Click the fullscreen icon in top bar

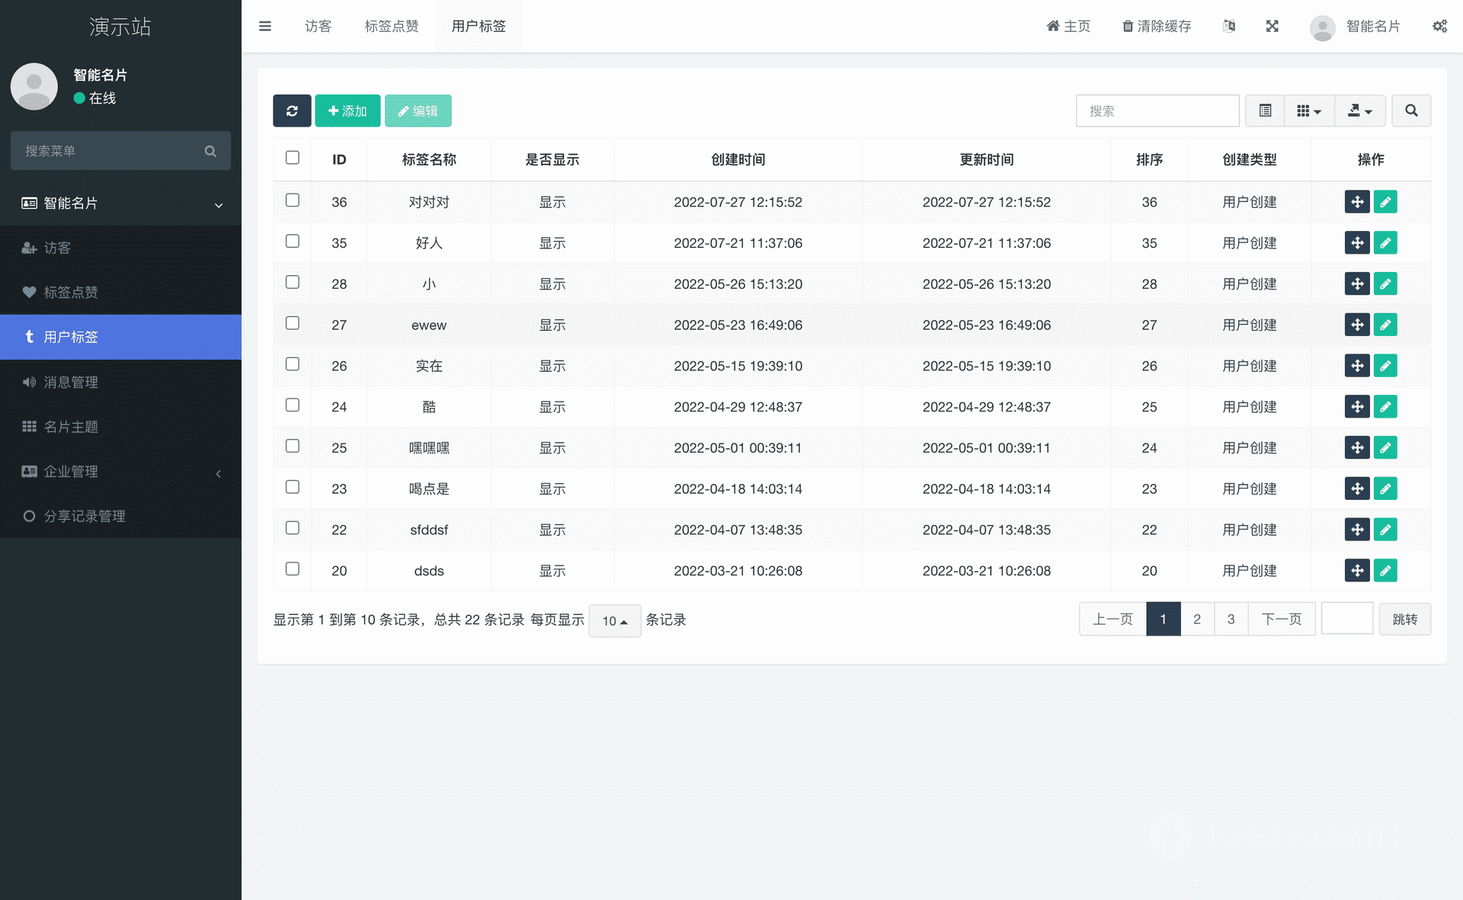(1272, 26)
